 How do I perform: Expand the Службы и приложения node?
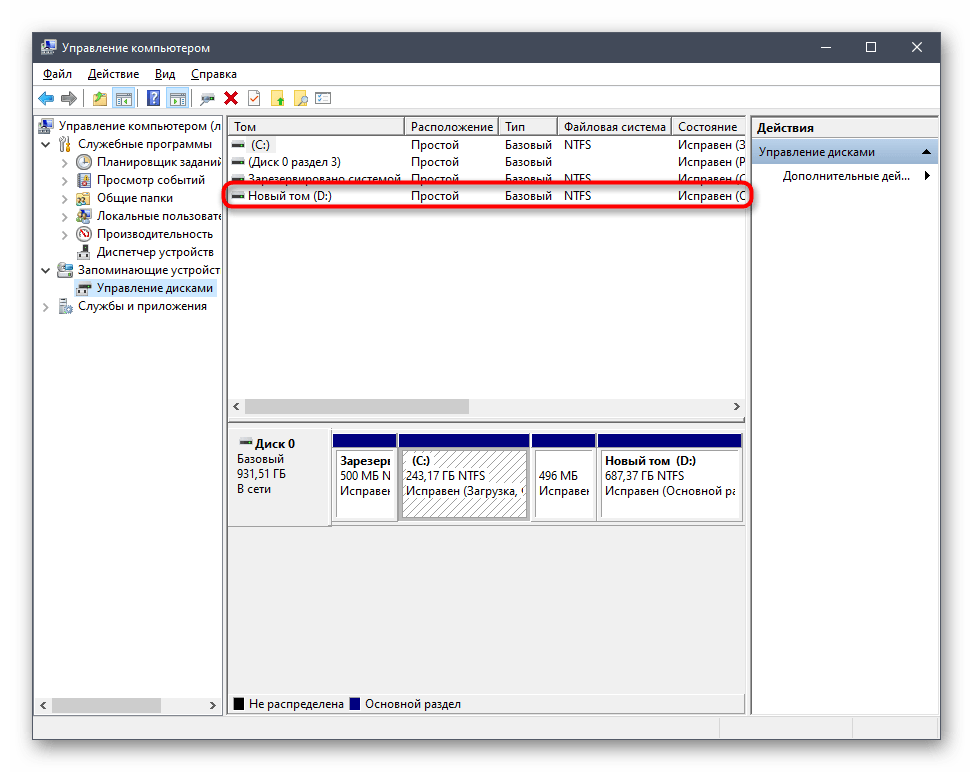tap(46, 306)
